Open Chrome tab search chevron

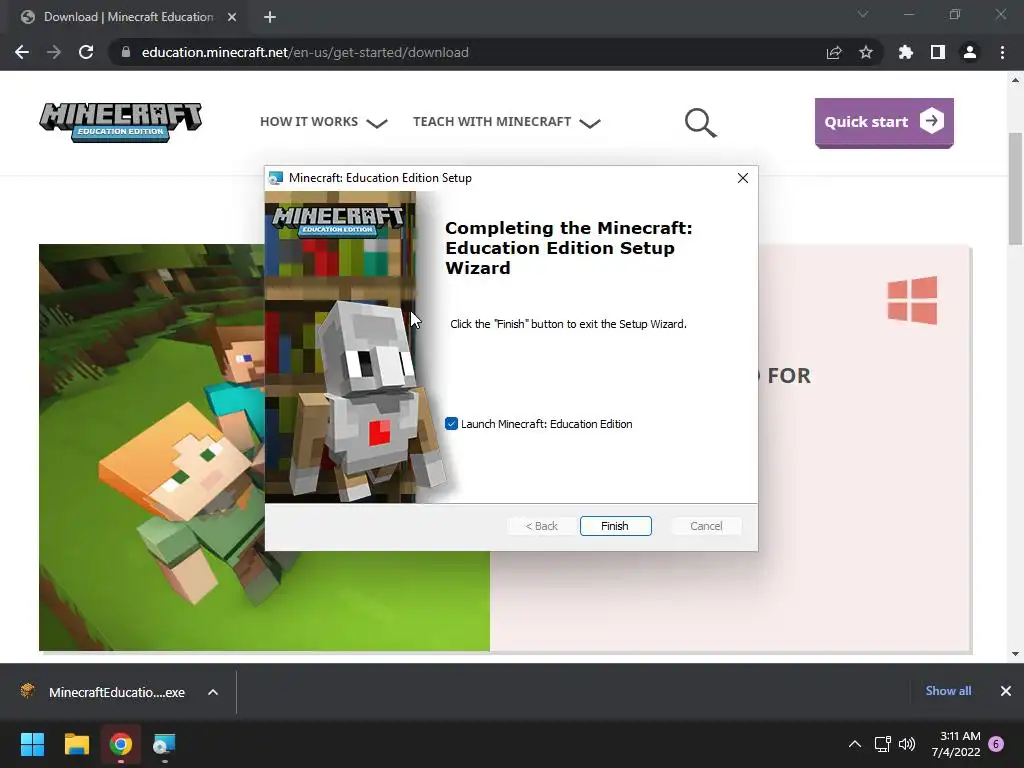coord(863,14)
